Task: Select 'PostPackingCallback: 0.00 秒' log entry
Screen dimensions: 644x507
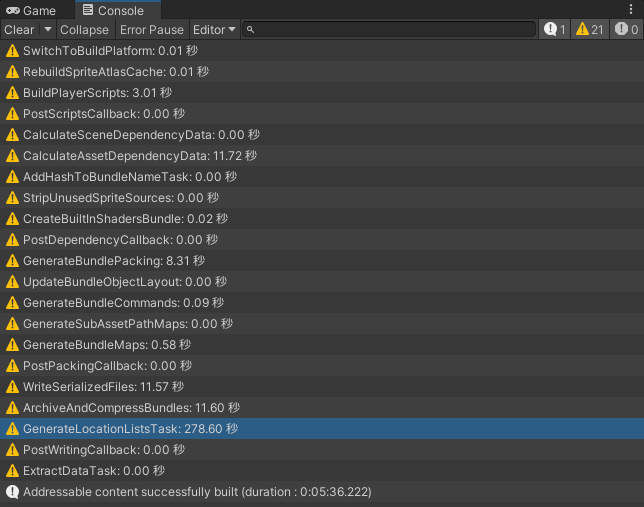Action: click(x=322, y=366)
